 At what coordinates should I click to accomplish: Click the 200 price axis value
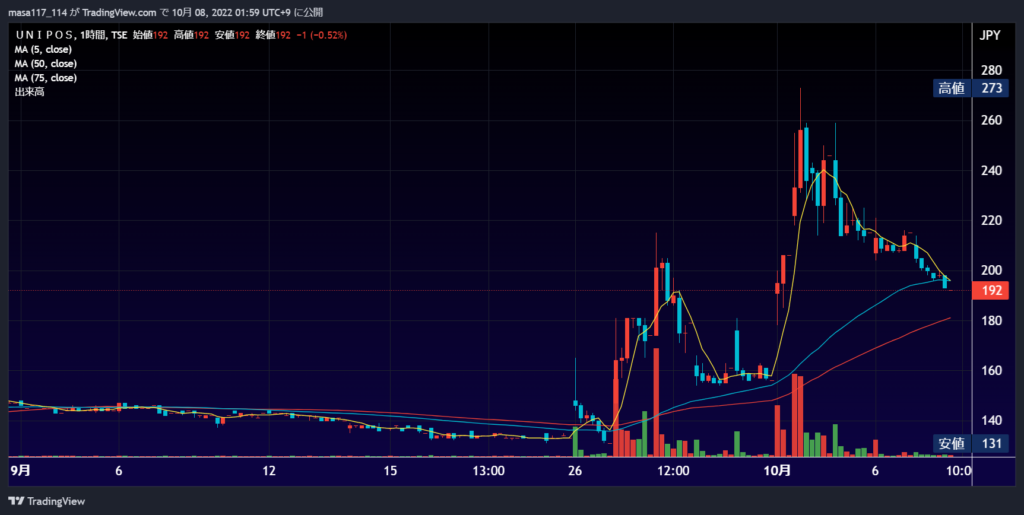(991, 270)
